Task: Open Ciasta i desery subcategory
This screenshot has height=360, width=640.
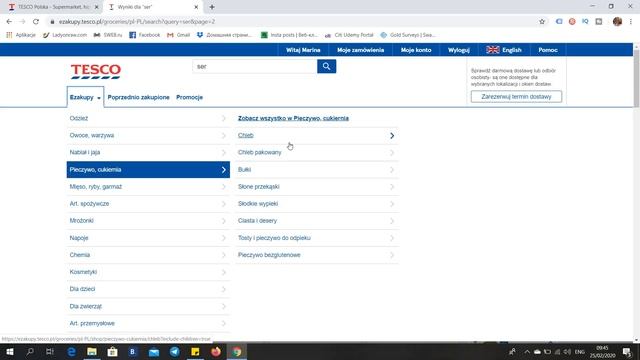Action: coord(317,221)
